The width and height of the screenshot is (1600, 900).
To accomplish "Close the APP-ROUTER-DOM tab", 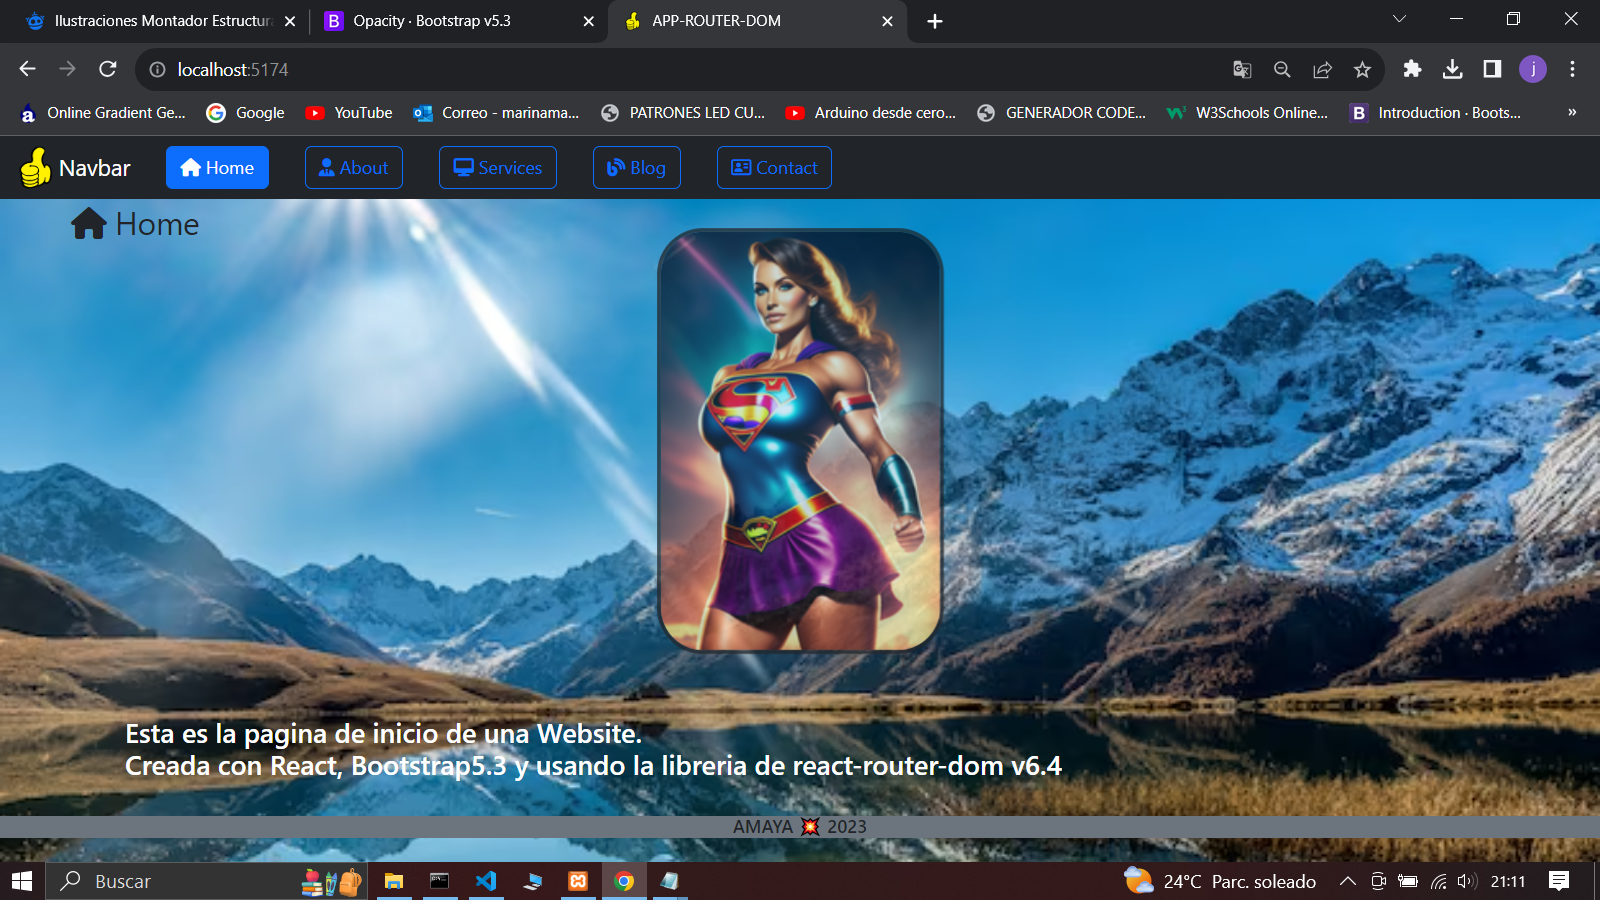I will pos(887,21).
